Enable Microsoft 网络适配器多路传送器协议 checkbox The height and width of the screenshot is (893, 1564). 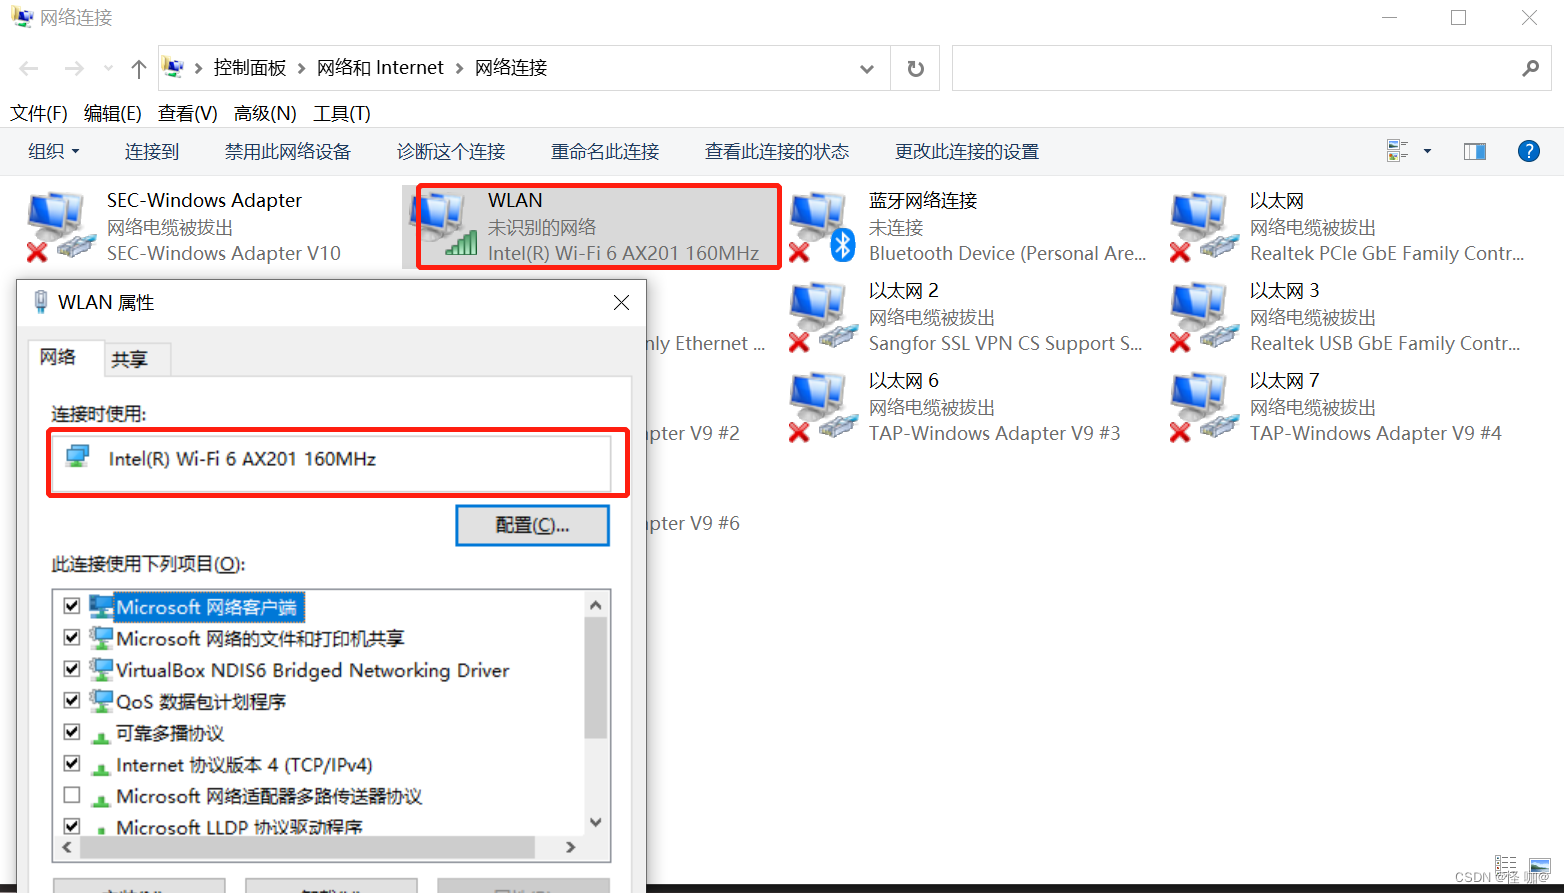(x=72, y=795)
